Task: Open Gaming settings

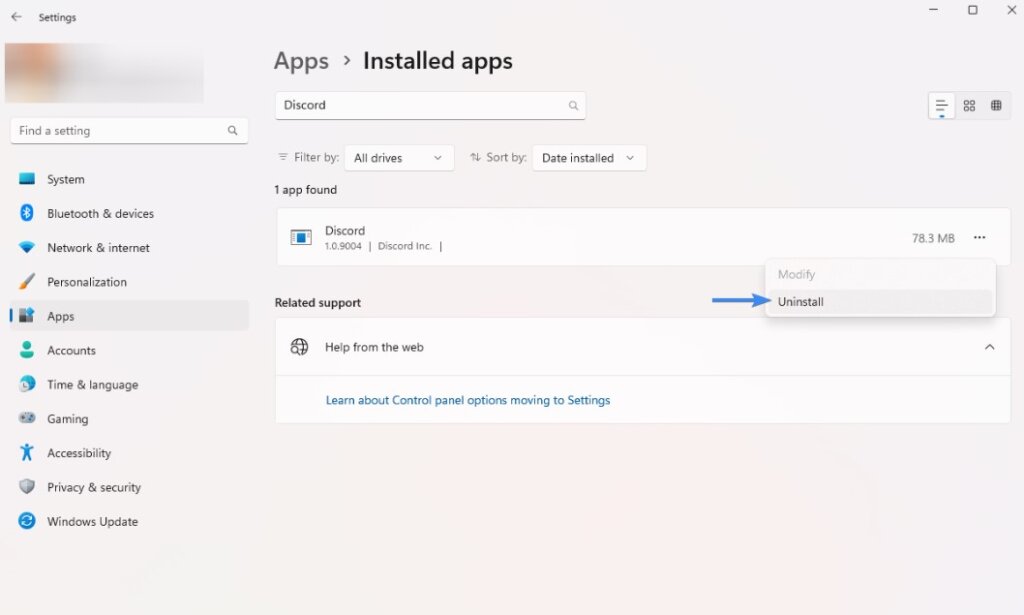Action: coord(129,418)
